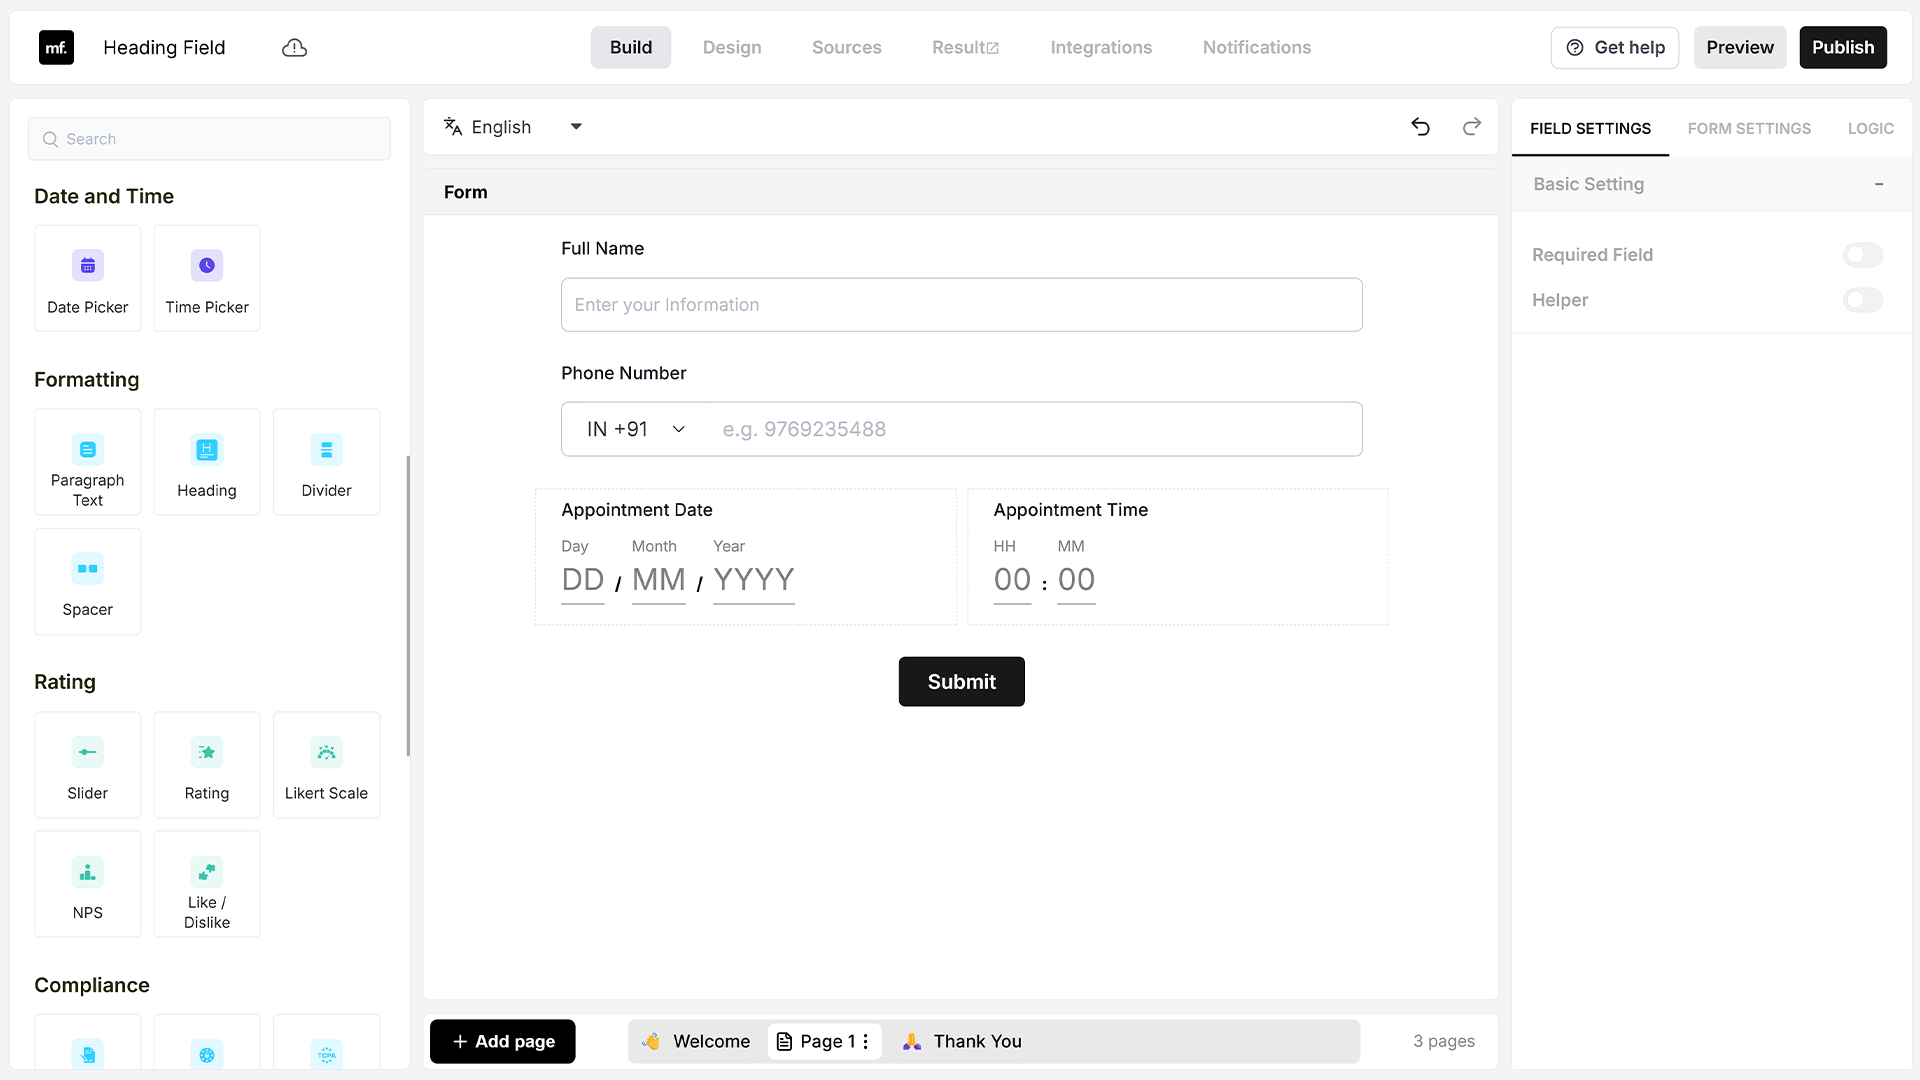Add the Time Picker field

[x=207, y=278]
